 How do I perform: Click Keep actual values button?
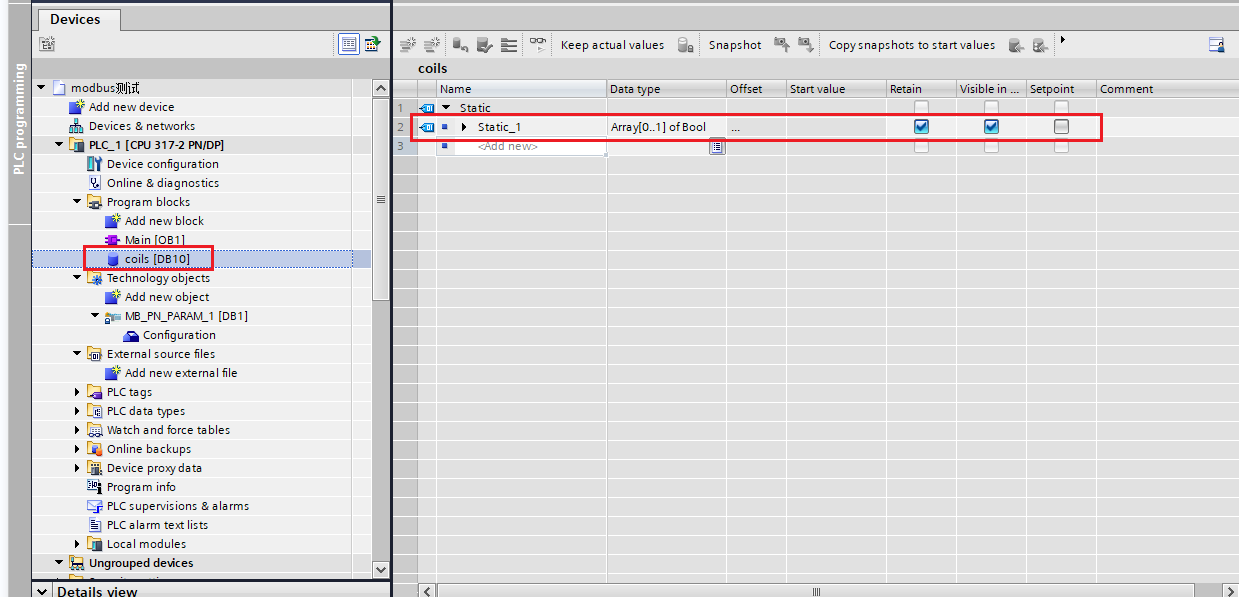tap(612, 45)
